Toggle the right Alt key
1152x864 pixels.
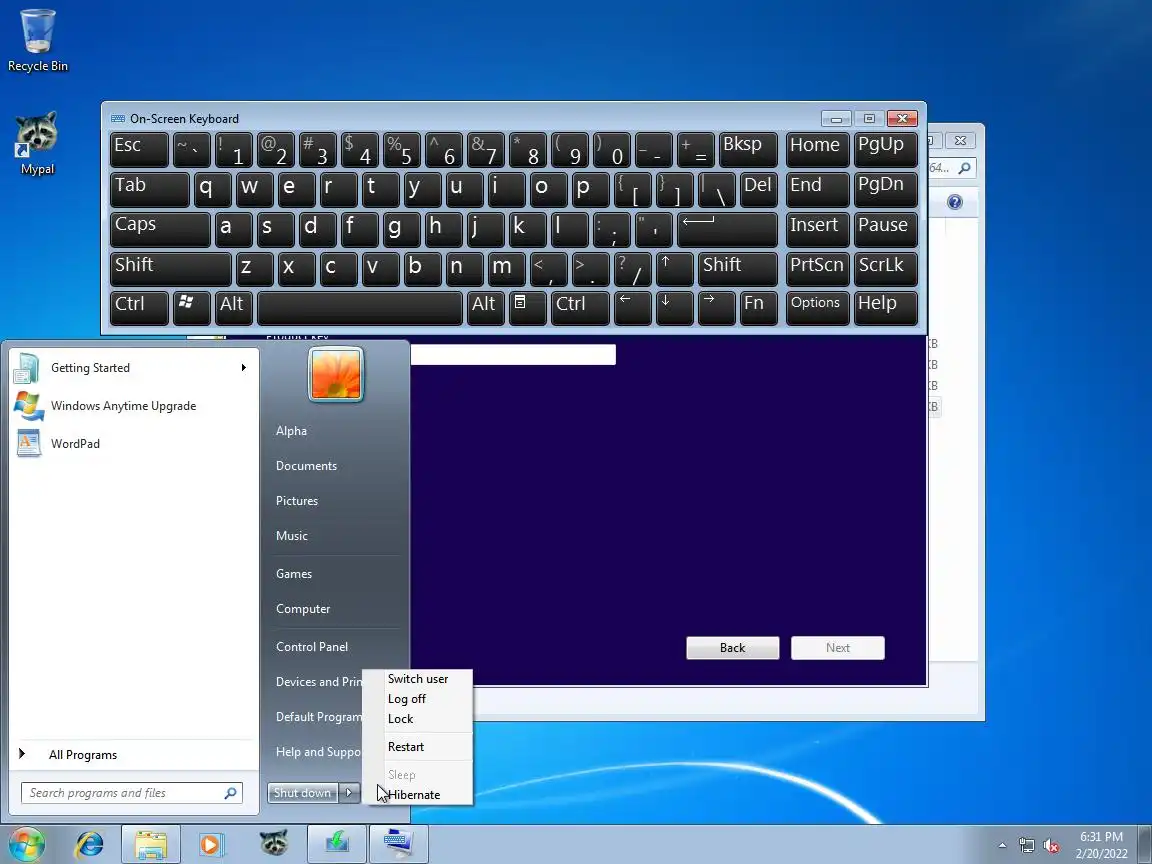[485, 308]
